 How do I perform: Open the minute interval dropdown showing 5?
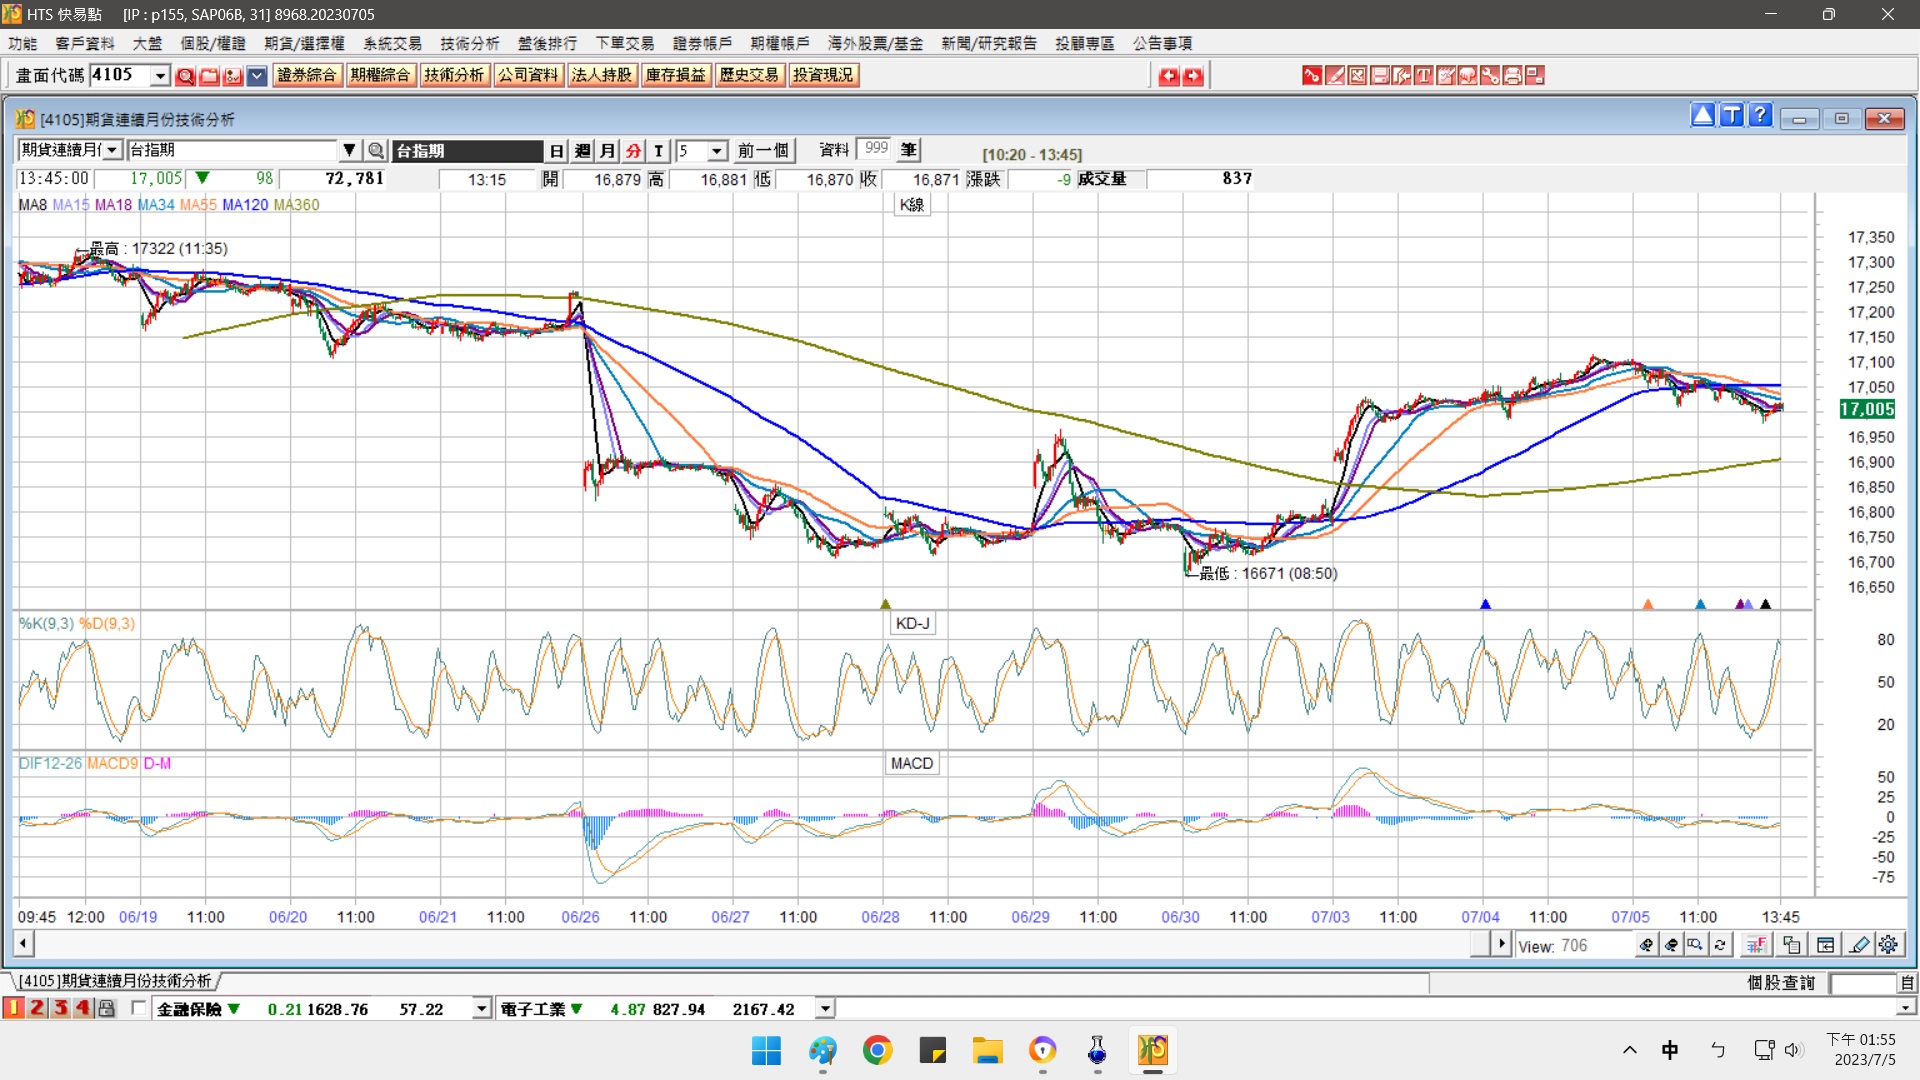717,151
